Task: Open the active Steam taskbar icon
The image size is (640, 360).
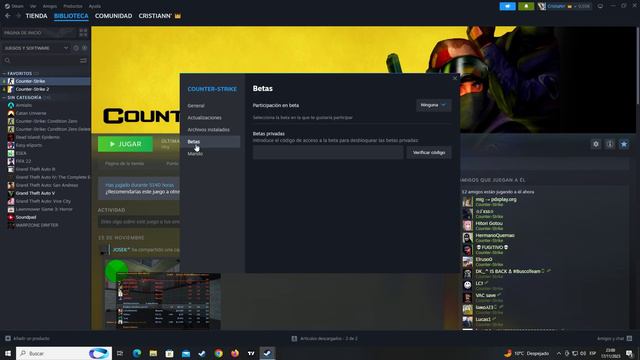Action: (x=267, y=353)
